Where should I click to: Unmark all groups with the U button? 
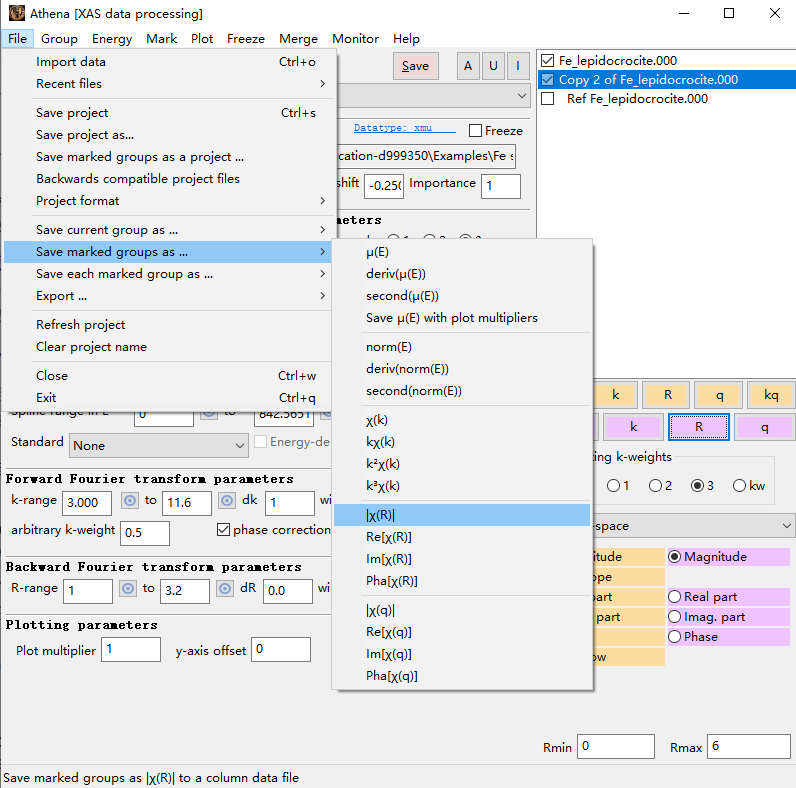tap(493, 66)
